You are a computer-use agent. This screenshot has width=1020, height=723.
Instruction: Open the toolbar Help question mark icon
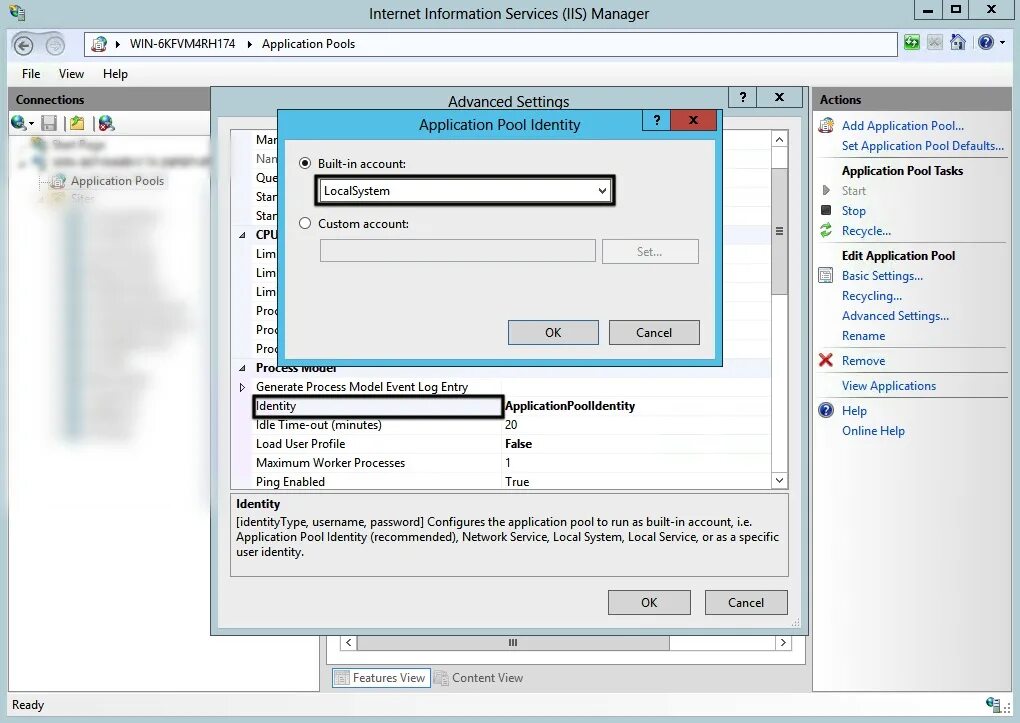[x=986, y=43]
